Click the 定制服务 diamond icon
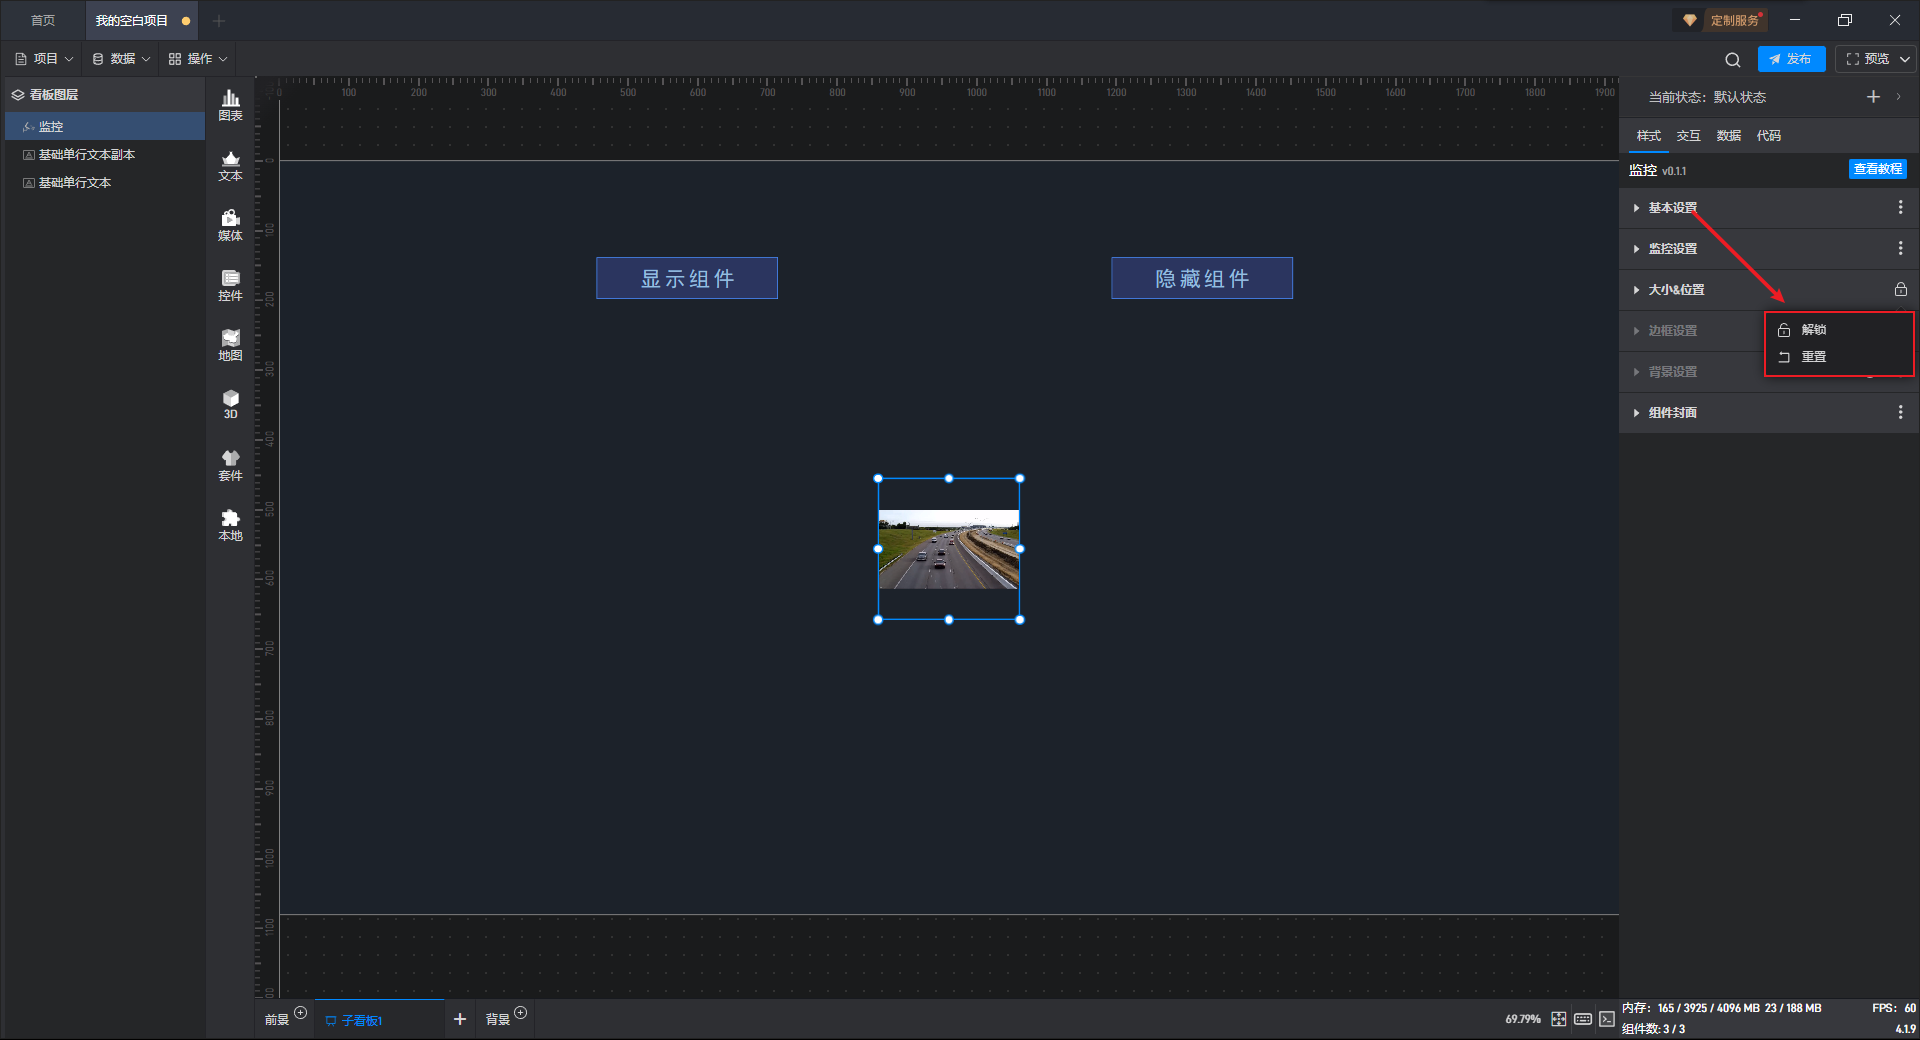The width and height of the screenshot is (1920, 1040). pyautogui.click(x=1690, y=20)
